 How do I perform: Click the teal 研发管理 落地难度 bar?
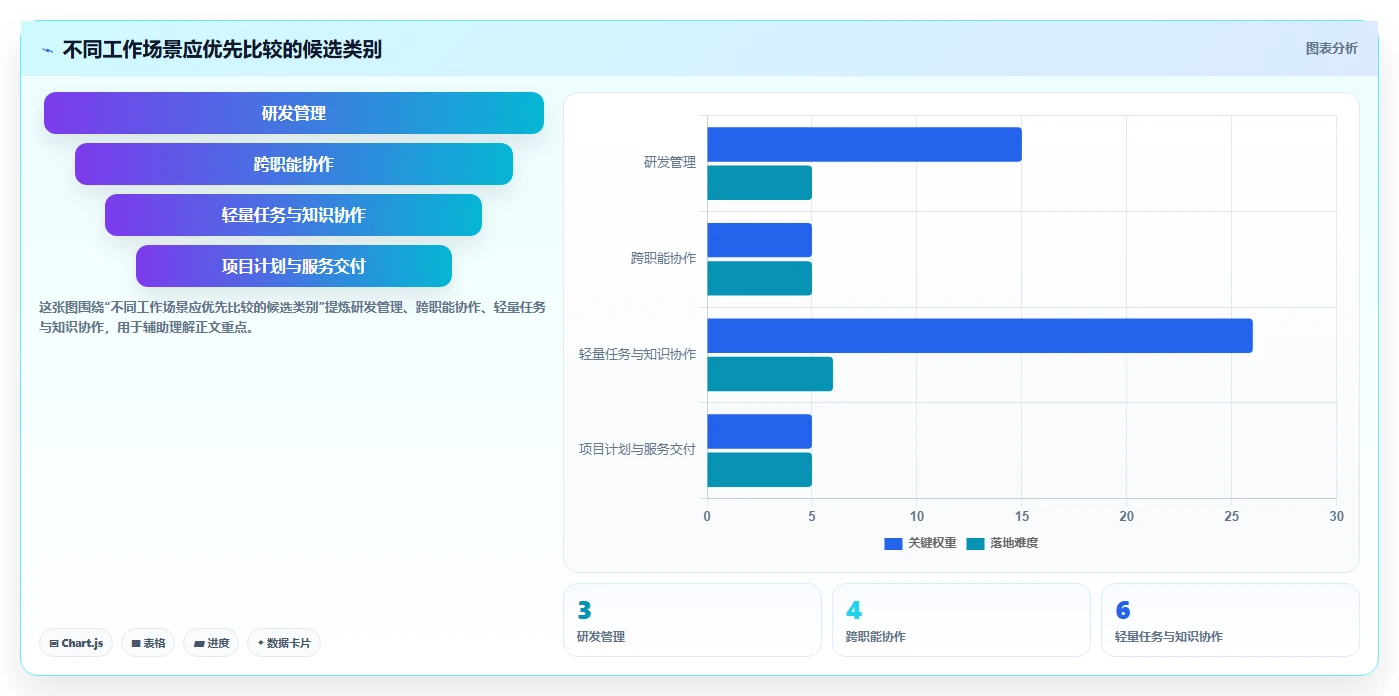coord(759,183)
